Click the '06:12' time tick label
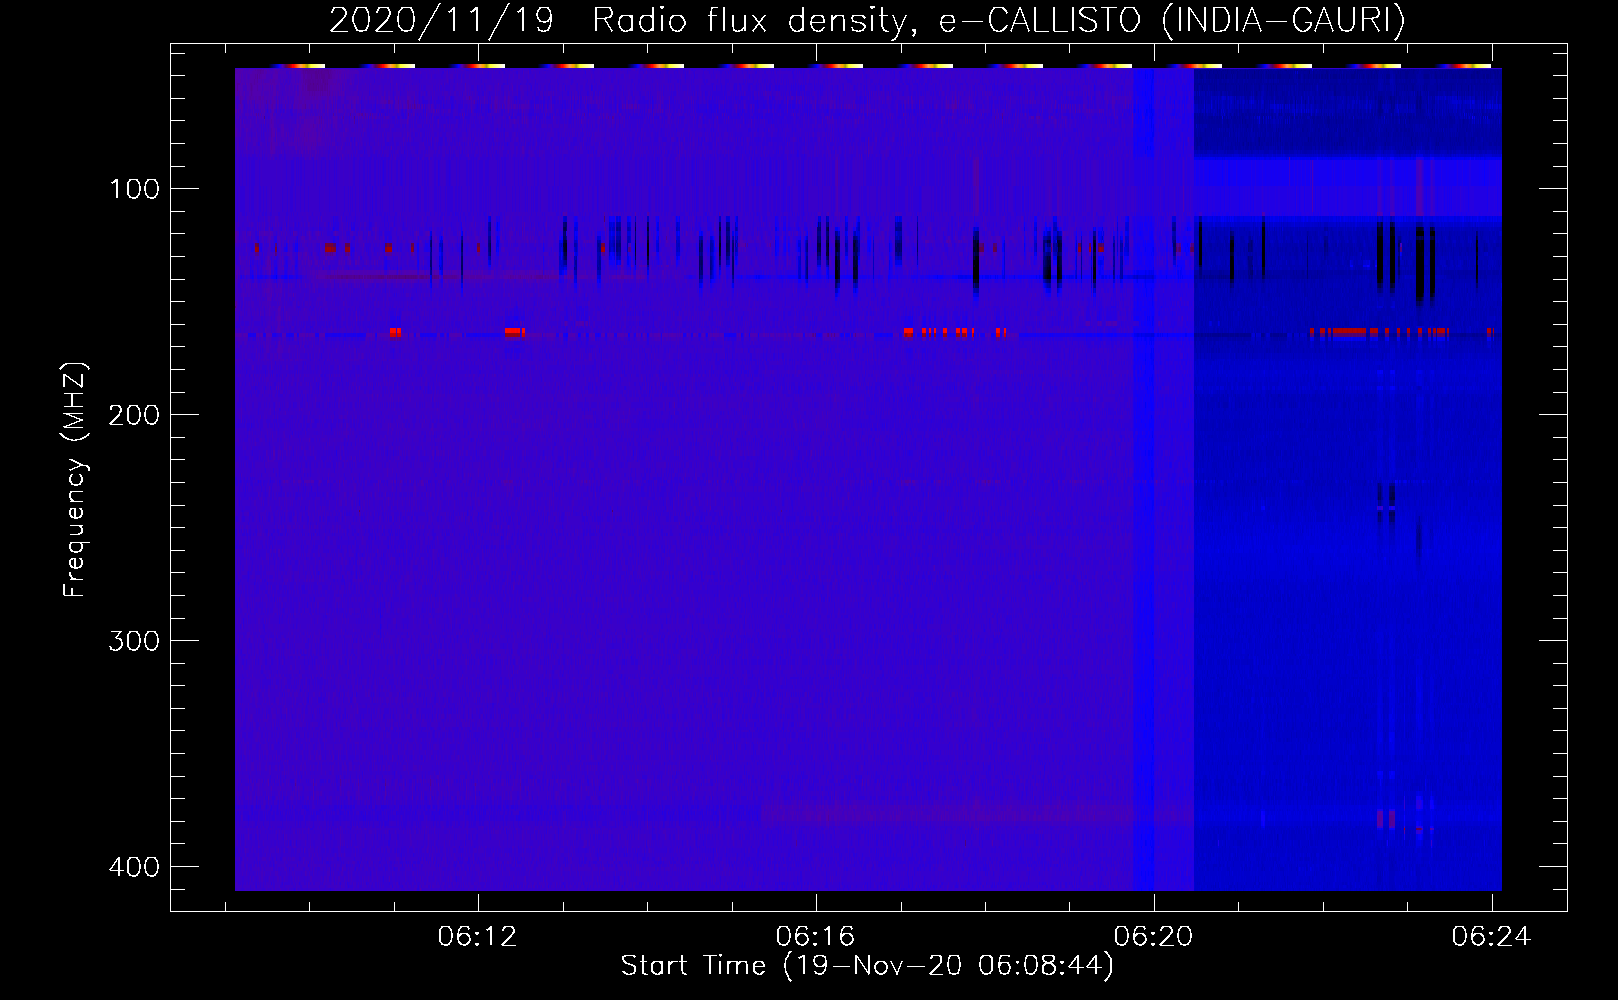The height and width of the screenshot is (1000, 1618). coord(478,936)
